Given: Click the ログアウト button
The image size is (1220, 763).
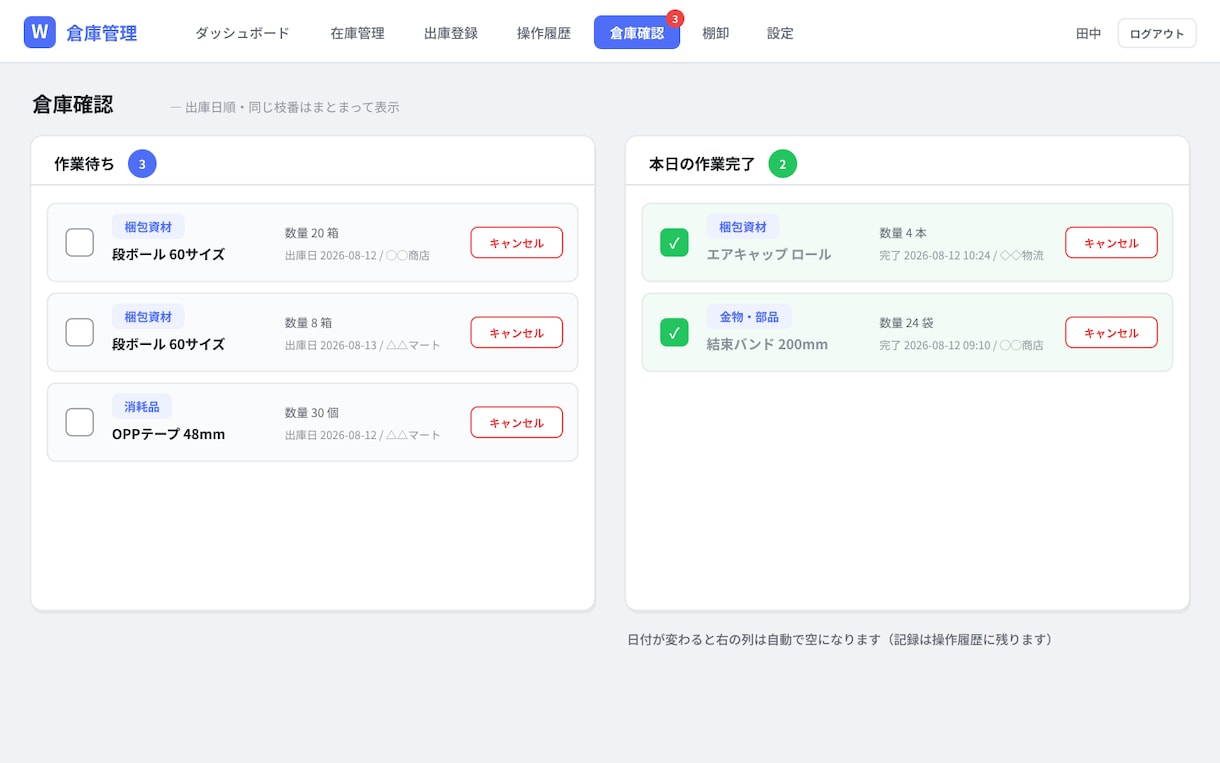Looking at the screenshot, I should 1157,33.
